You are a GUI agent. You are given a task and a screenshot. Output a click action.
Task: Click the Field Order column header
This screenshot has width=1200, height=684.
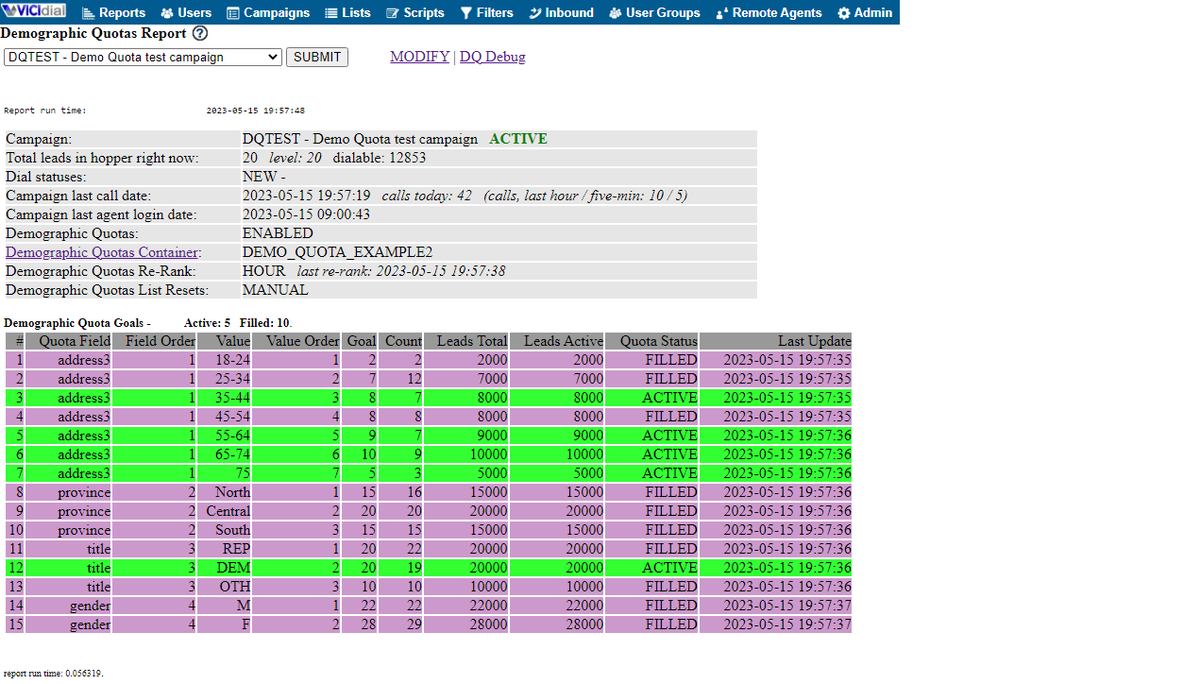click(x=154, y=341)
